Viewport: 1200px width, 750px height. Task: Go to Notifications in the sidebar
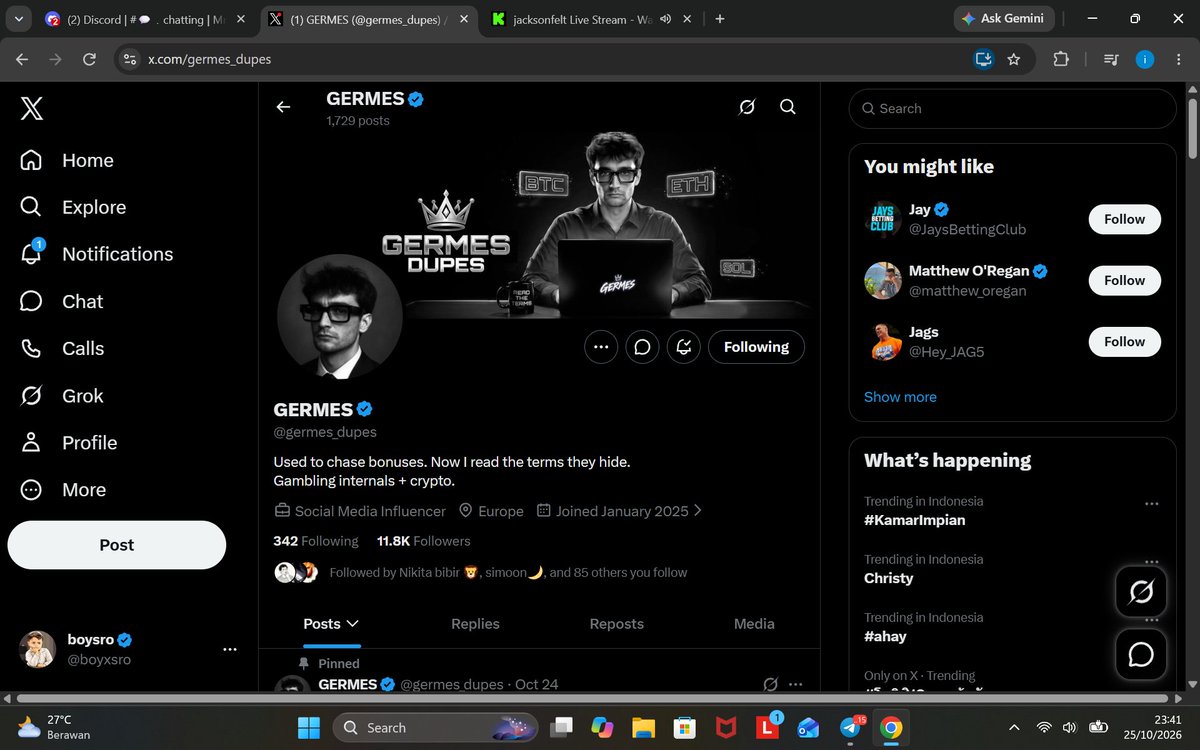click(x=96, y=254)
